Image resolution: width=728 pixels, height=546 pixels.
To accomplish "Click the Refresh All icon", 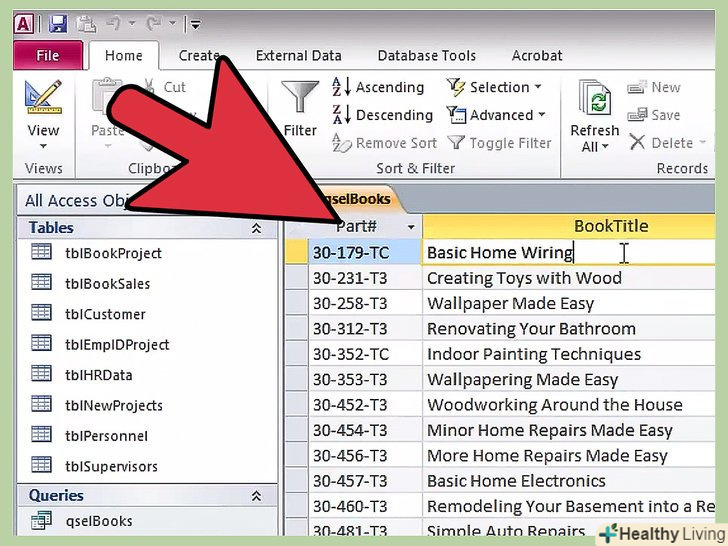I will pyautogui.click(x=595, y=97).
